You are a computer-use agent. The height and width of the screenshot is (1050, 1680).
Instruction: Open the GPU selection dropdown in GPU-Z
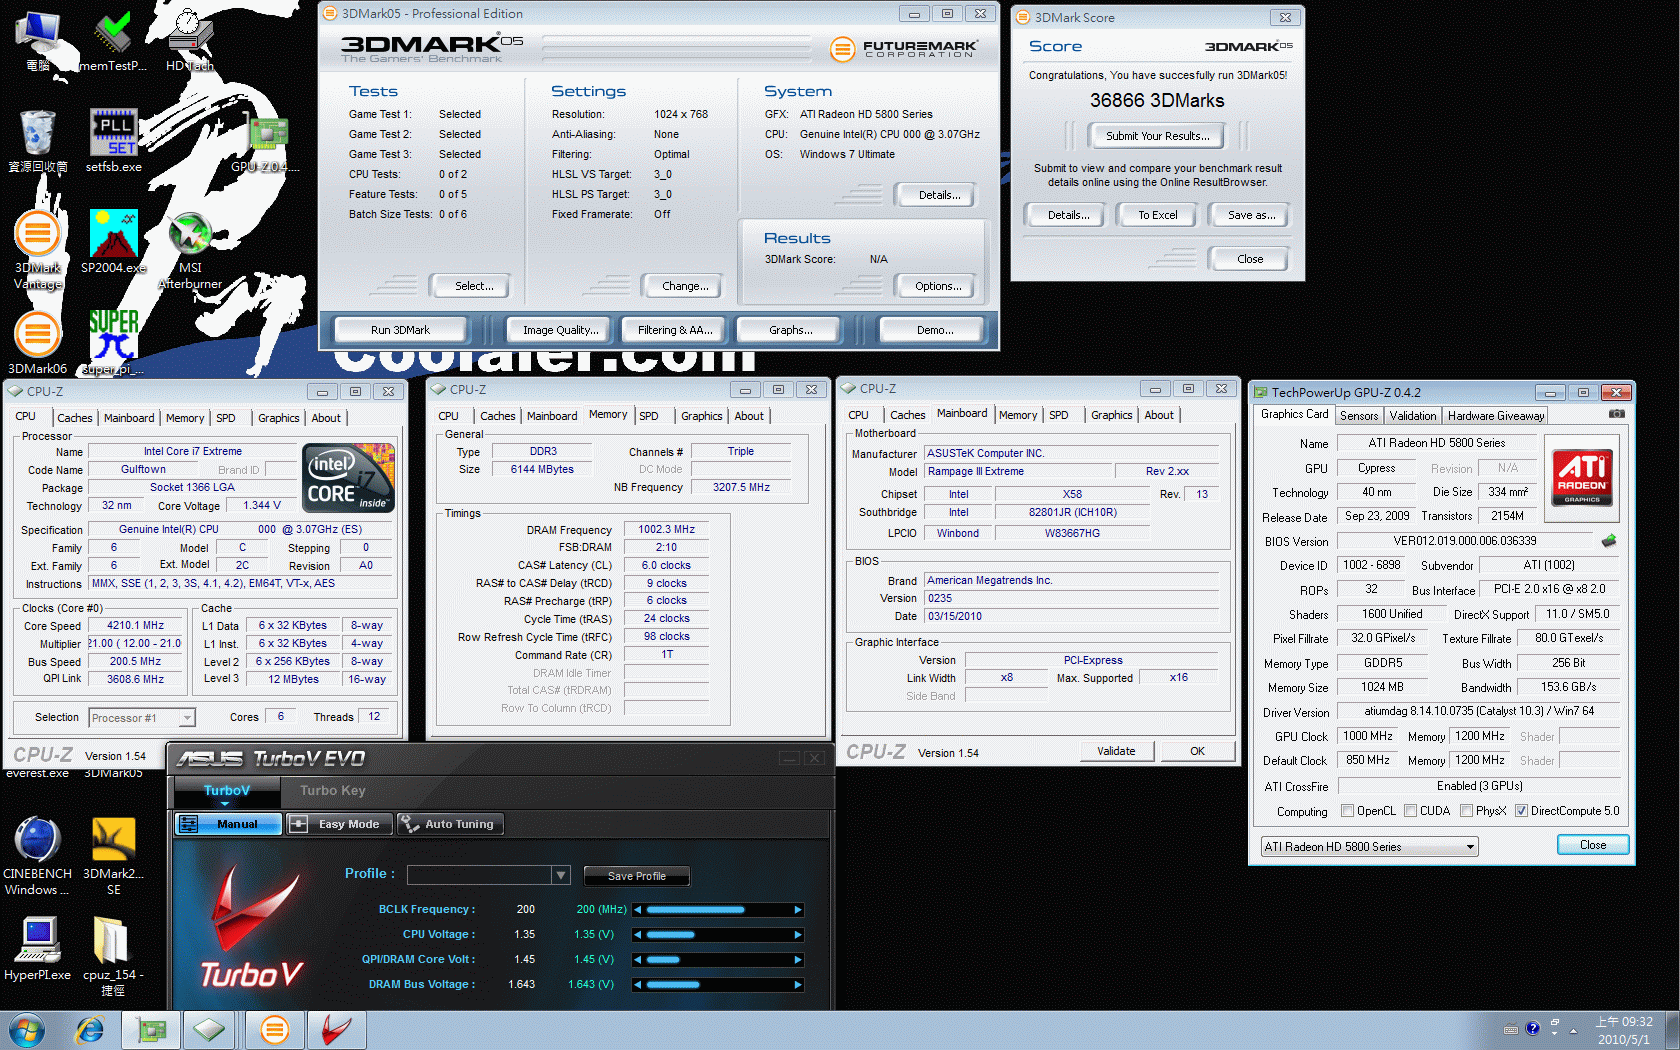tap(1370, 846)
